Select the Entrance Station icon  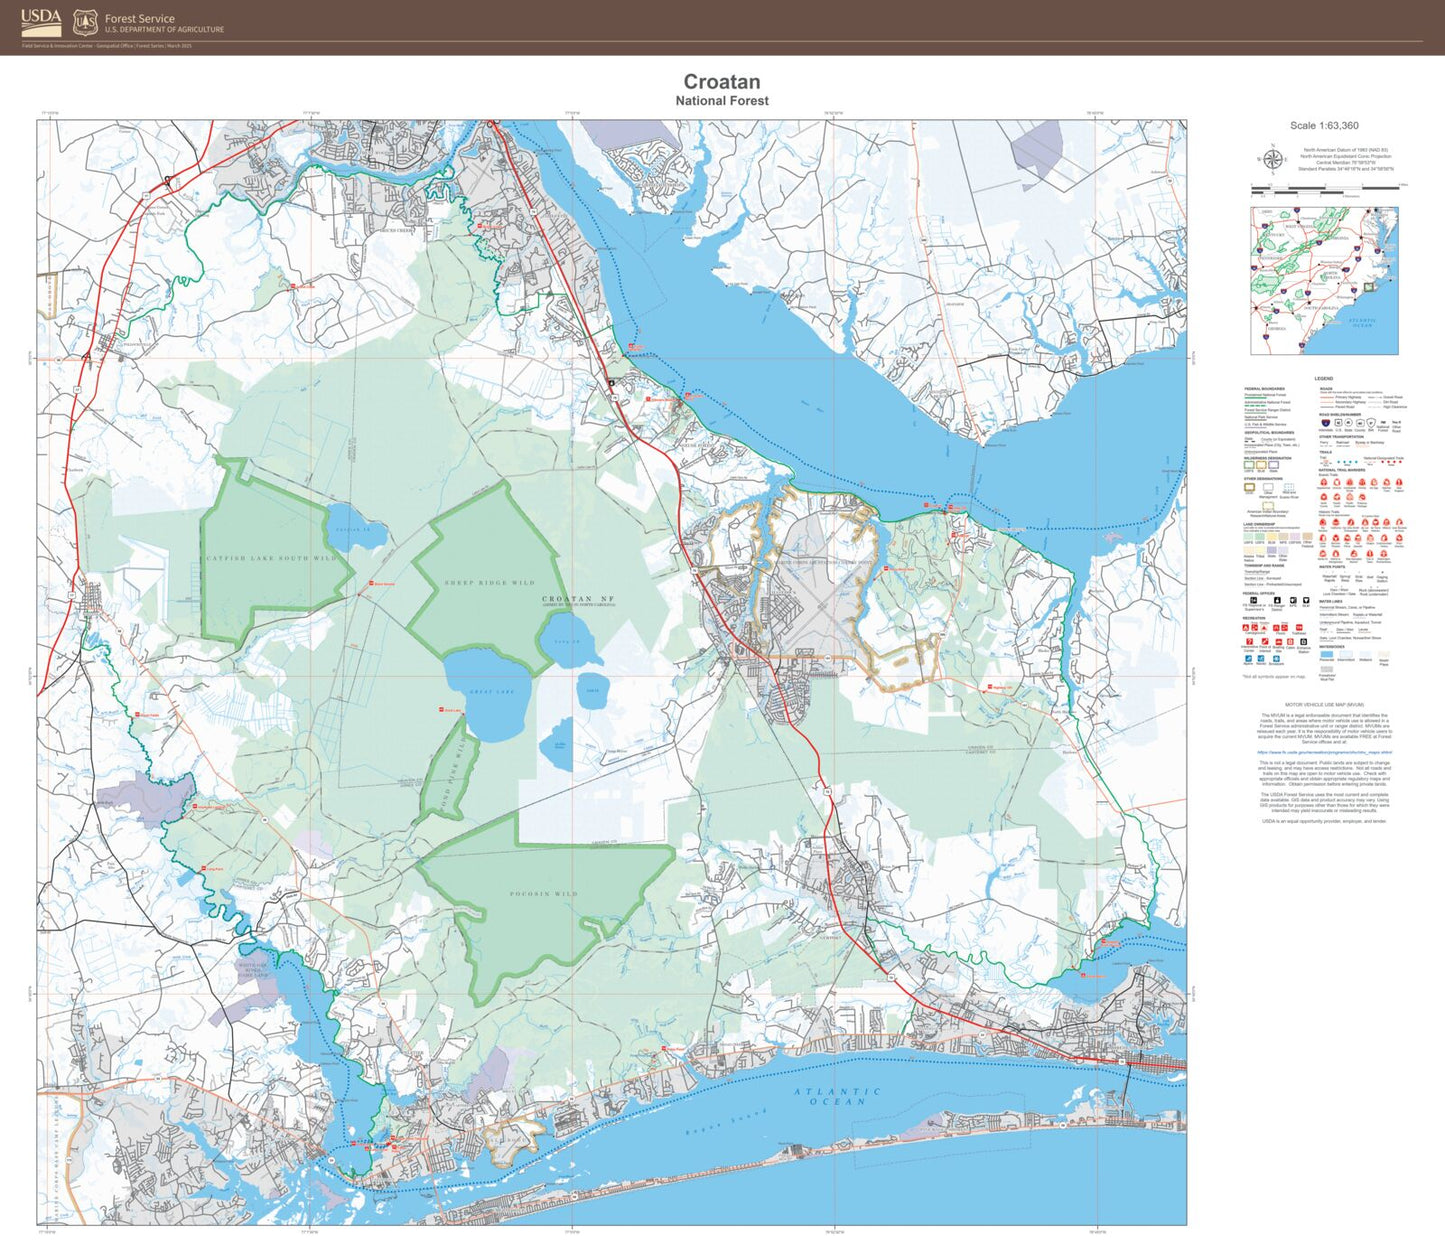[1303, 641]
